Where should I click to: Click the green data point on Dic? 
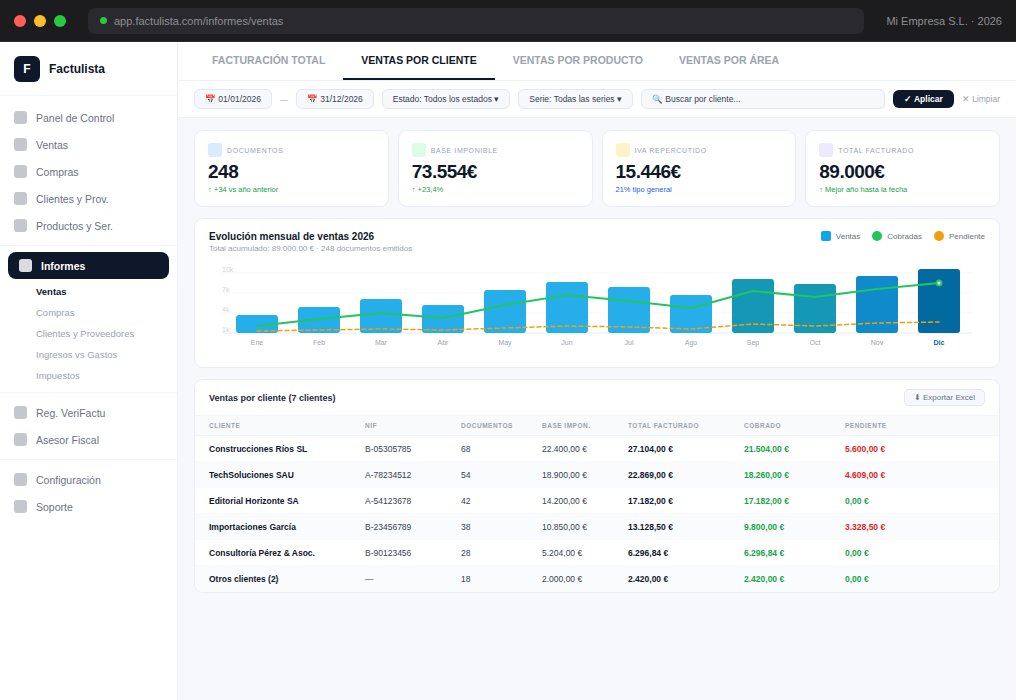(x=938, y=283)
